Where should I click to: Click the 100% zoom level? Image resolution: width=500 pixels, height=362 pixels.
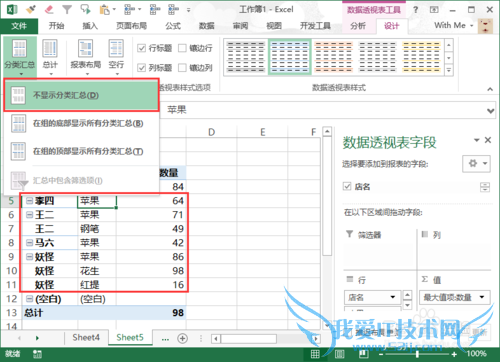[477, 354]
